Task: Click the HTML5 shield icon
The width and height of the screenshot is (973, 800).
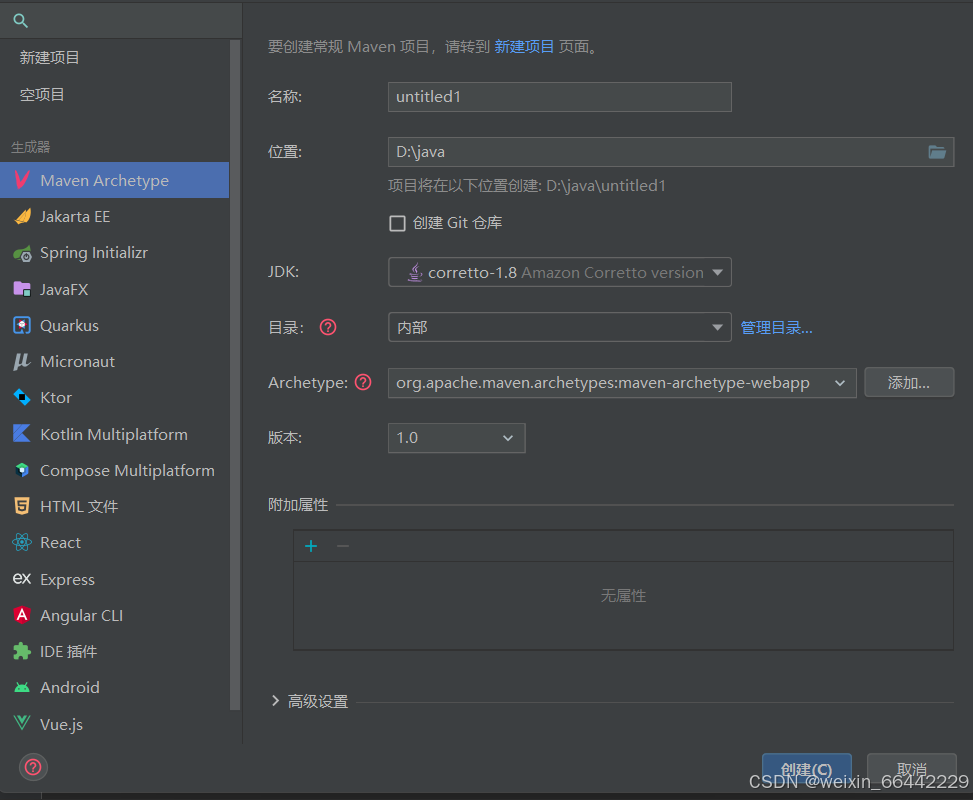Action: tap(22, 506)
